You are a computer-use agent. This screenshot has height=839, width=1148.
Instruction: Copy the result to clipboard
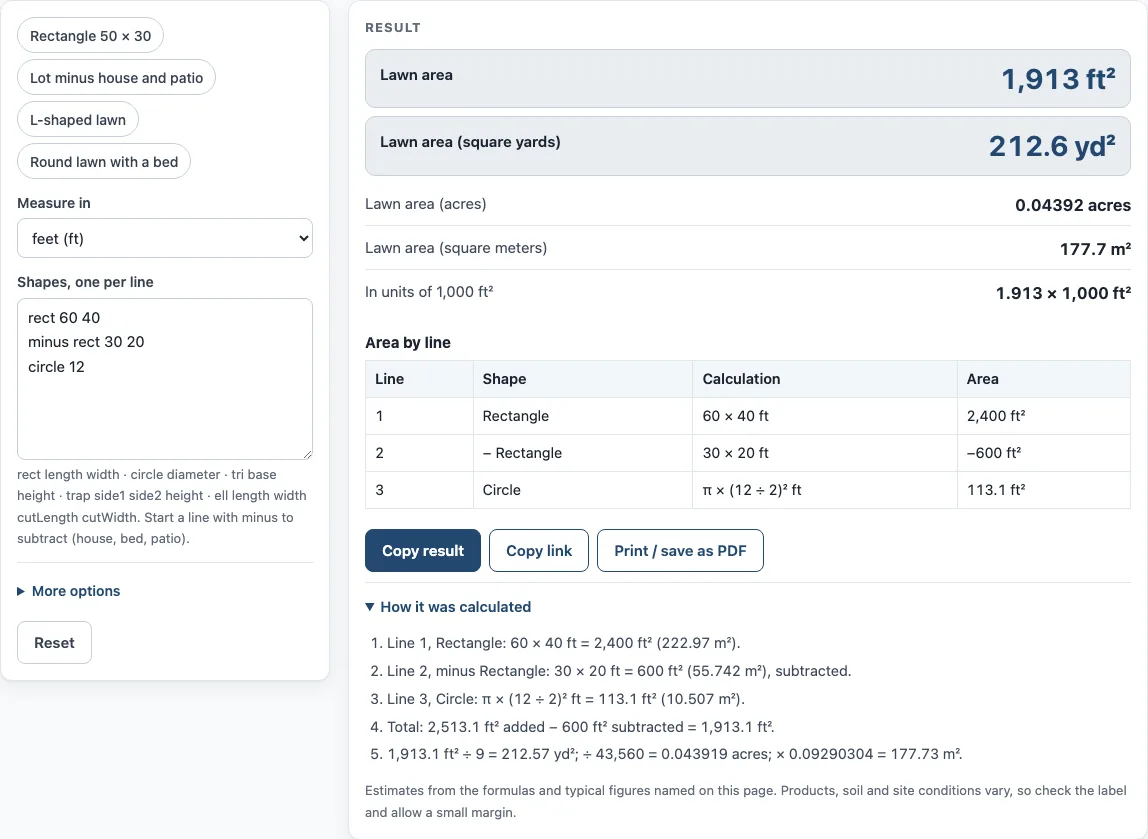click(x=422, y=551)
